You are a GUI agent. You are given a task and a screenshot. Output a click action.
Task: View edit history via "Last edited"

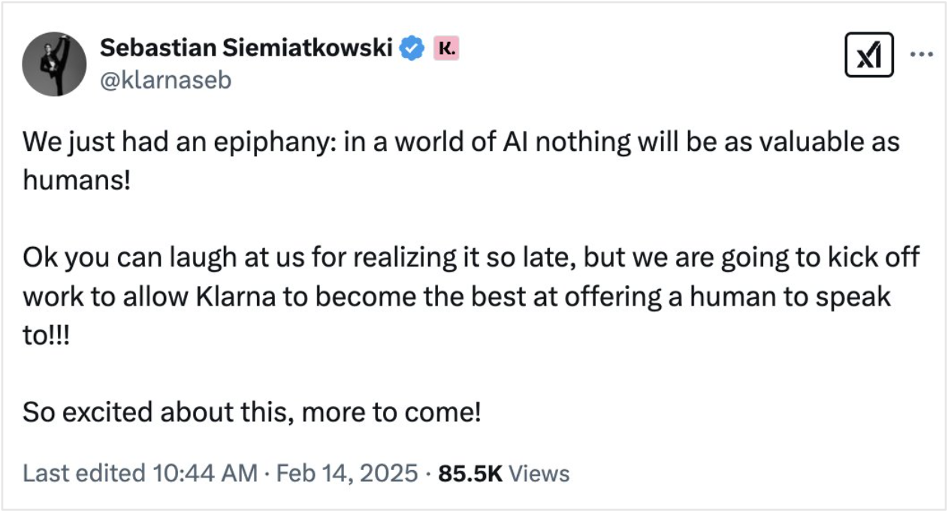click(x=83, y=473)
